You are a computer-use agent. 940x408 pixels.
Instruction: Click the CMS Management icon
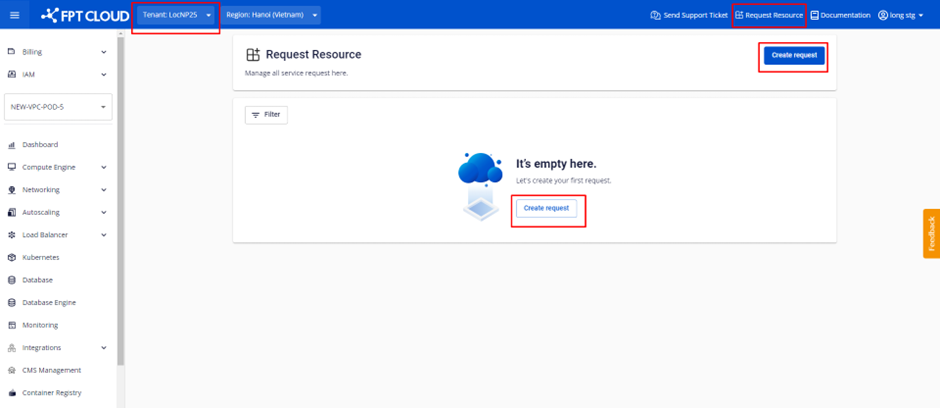(12, 370)
